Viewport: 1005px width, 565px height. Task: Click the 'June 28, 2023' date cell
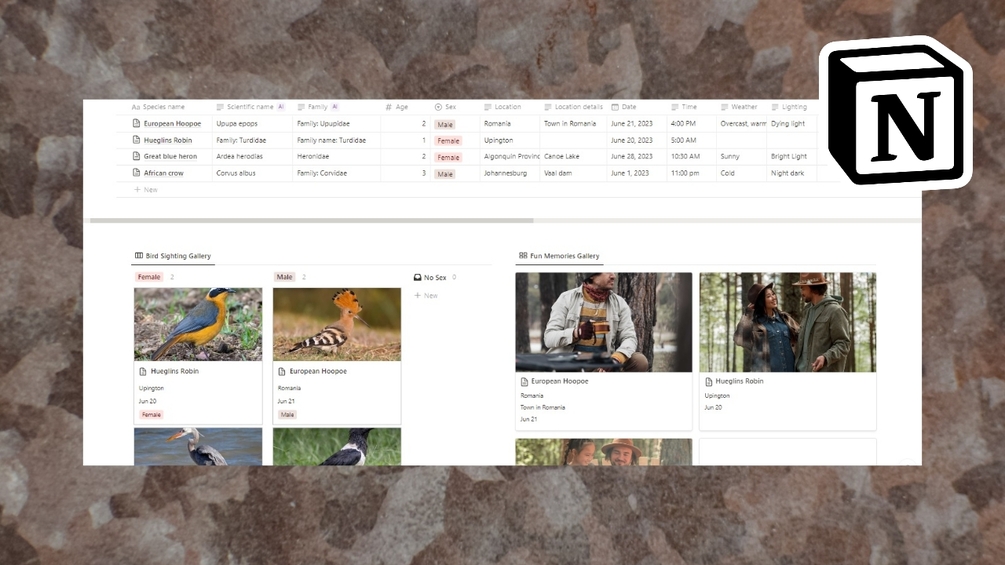636,156
